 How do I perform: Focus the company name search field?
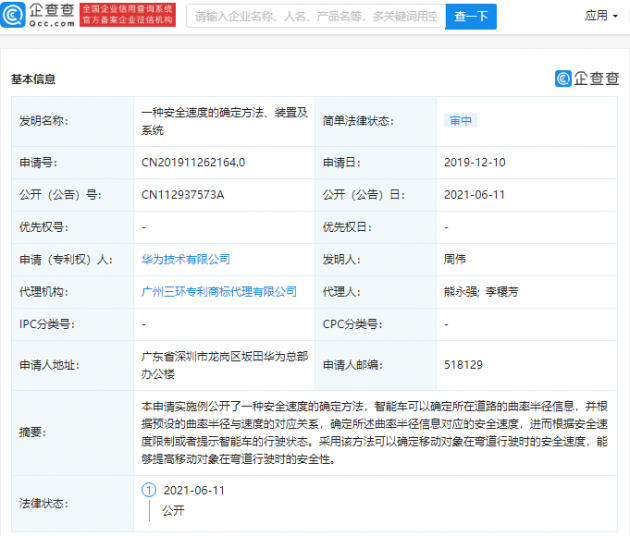316,16
